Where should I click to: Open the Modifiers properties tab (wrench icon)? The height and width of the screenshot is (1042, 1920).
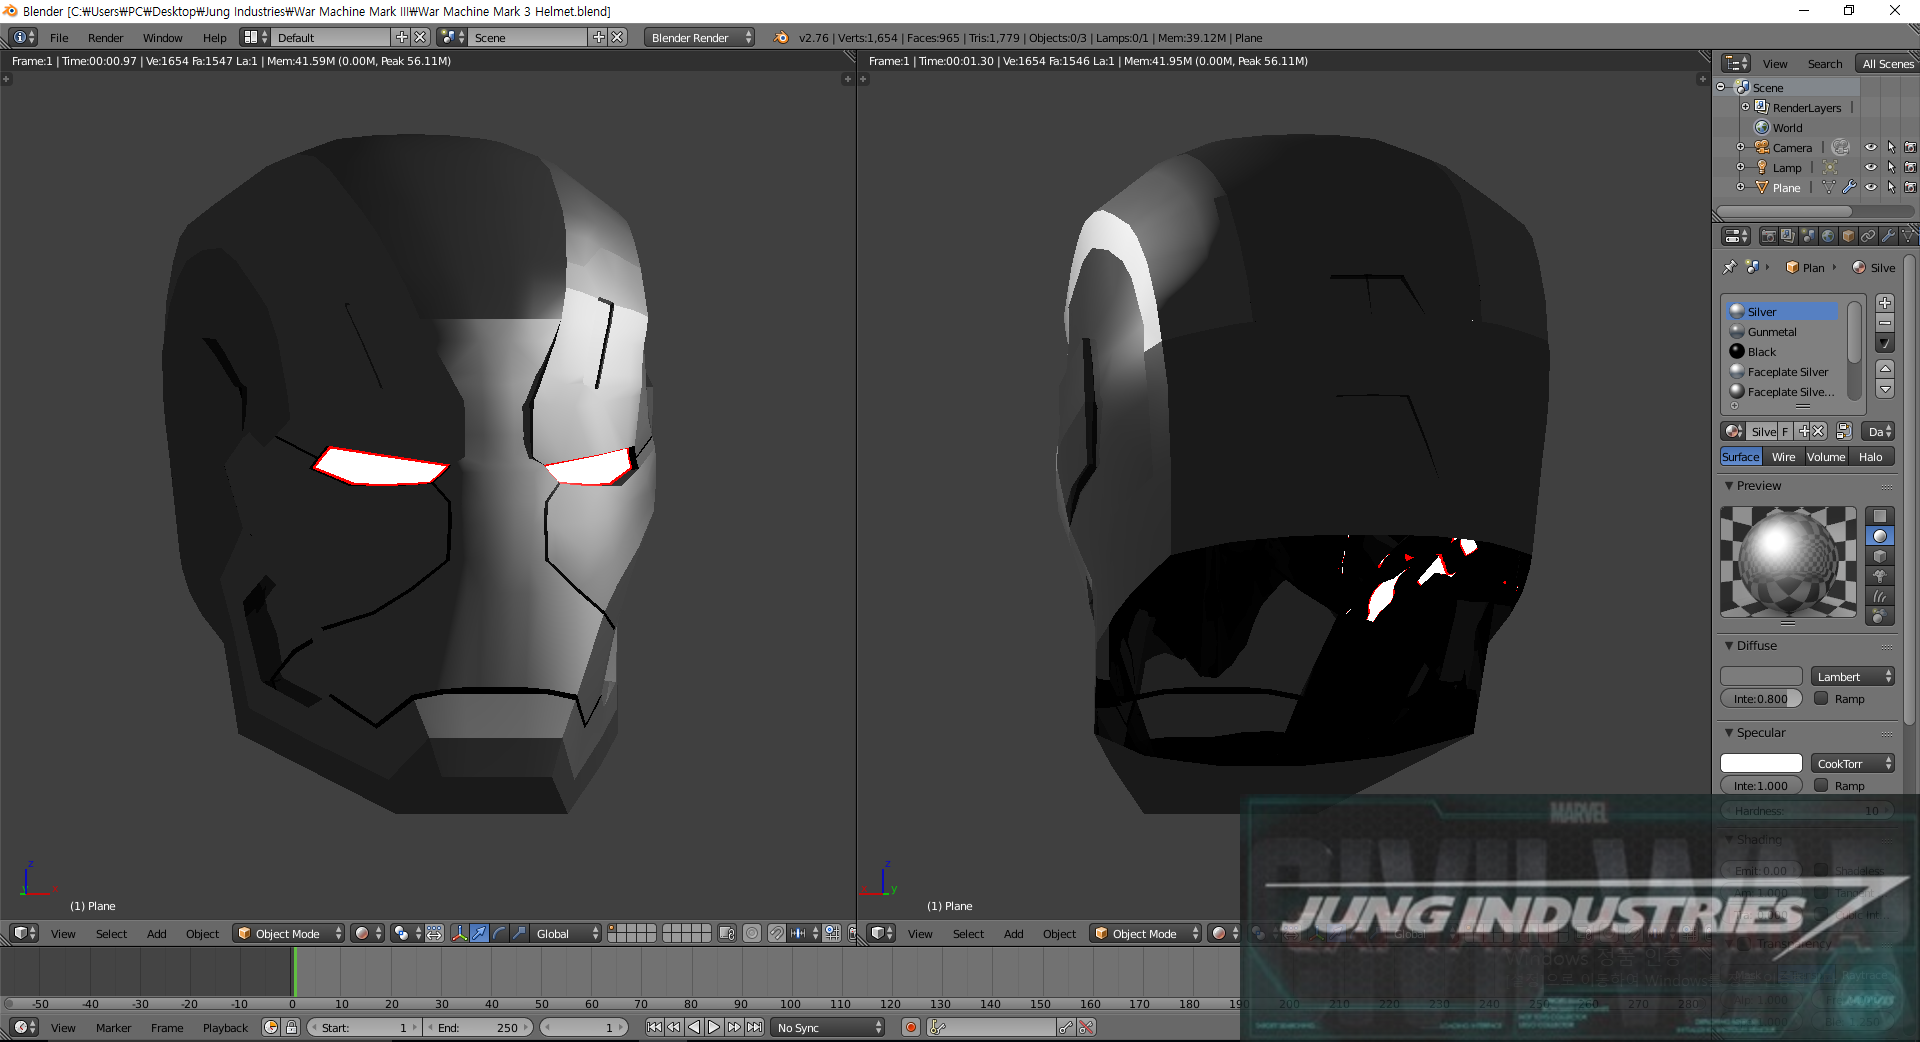tap(1888, 236)
